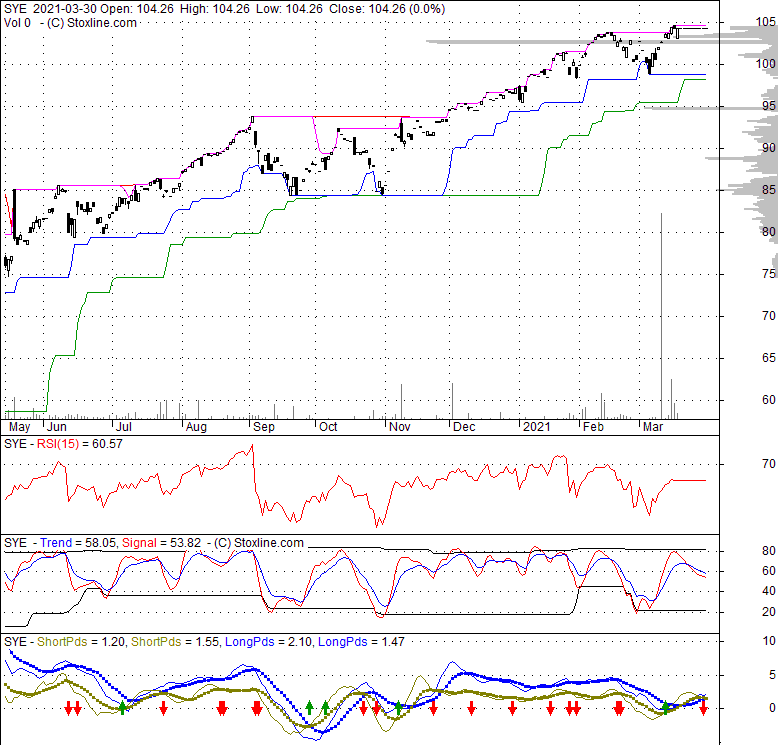
Task: Select the Feb label on the time axis
Action: 593,427
